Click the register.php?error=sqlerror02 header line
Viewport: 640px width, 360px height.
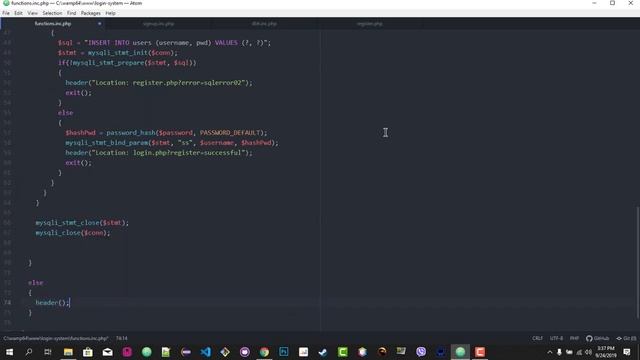(159, 82)
